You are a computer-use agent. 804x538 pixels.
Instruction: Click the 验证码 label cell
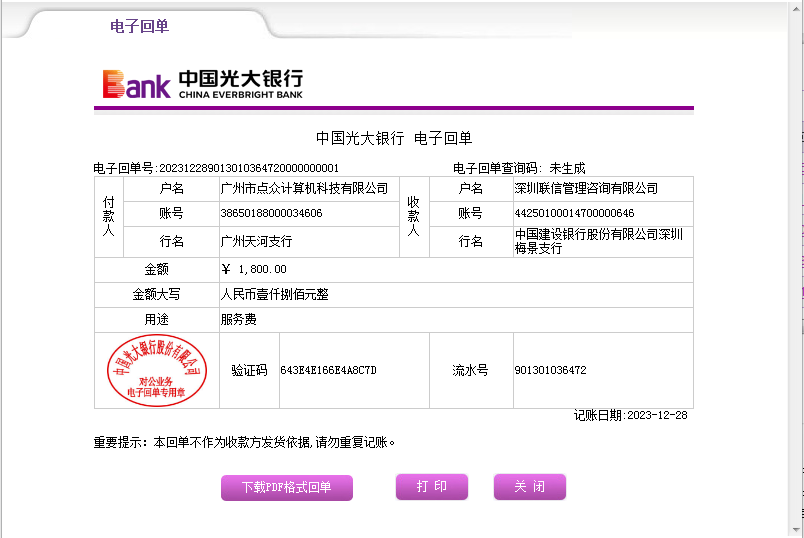click(x=249, y=370)
